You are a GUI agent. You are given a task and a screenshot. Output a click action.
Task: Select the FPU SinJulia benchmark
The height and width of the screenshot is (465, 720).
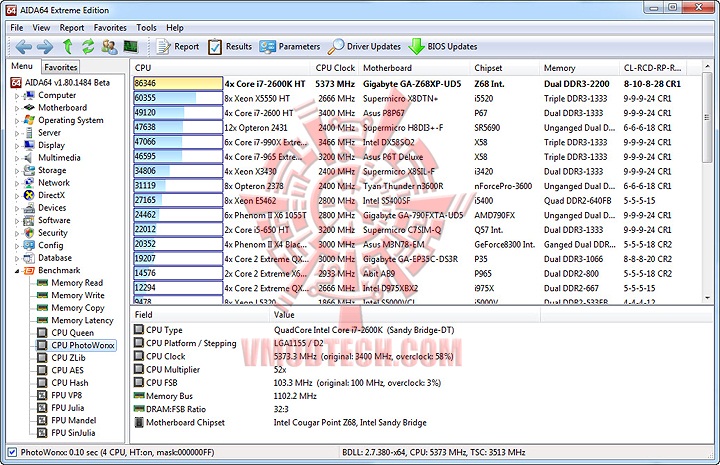(x=73, y=433)
